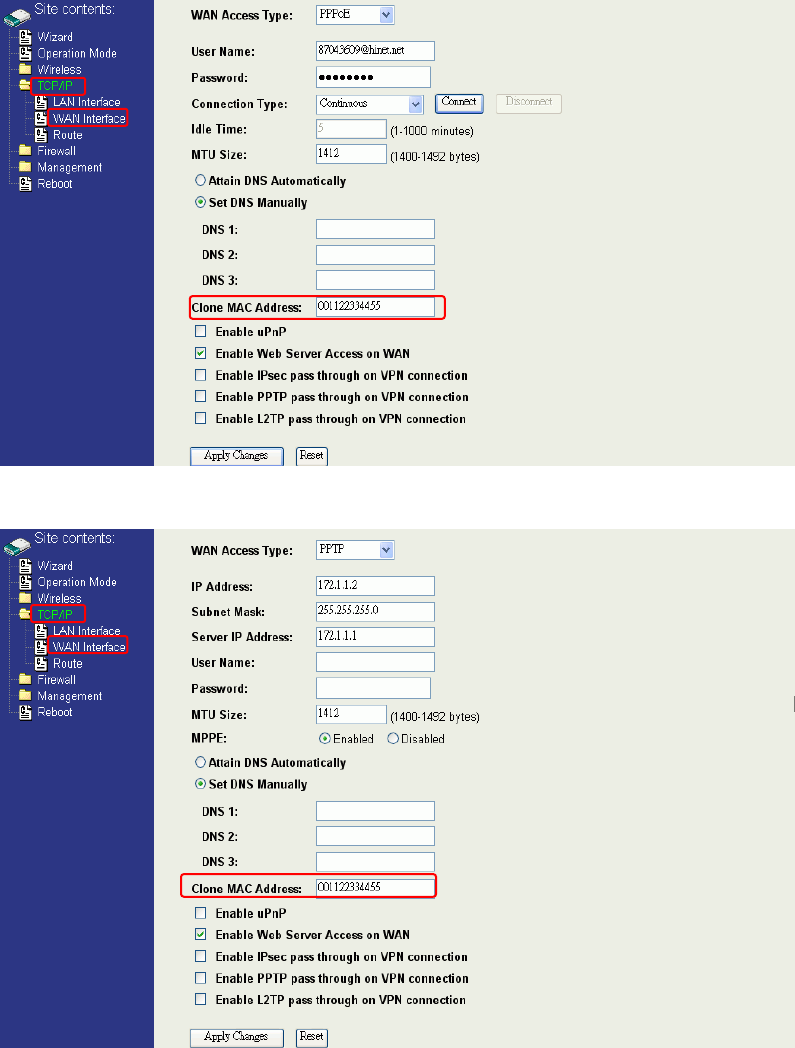Click the PPTP Subnet Mask field
This screenshot has width=795, height=1048.
pyautogui.click(x=375, y=612)
